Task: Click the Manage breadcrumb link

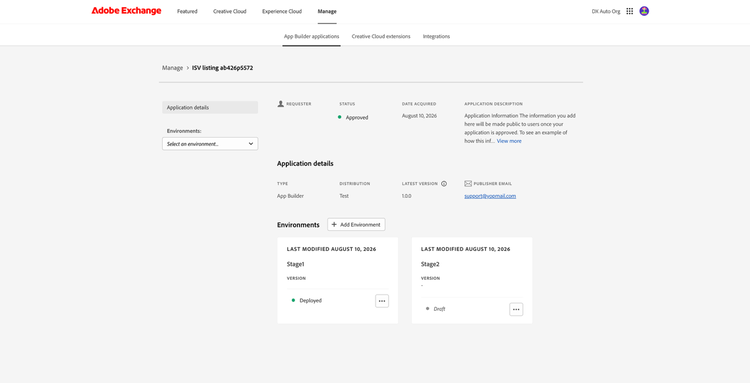Action: [172, 68]
